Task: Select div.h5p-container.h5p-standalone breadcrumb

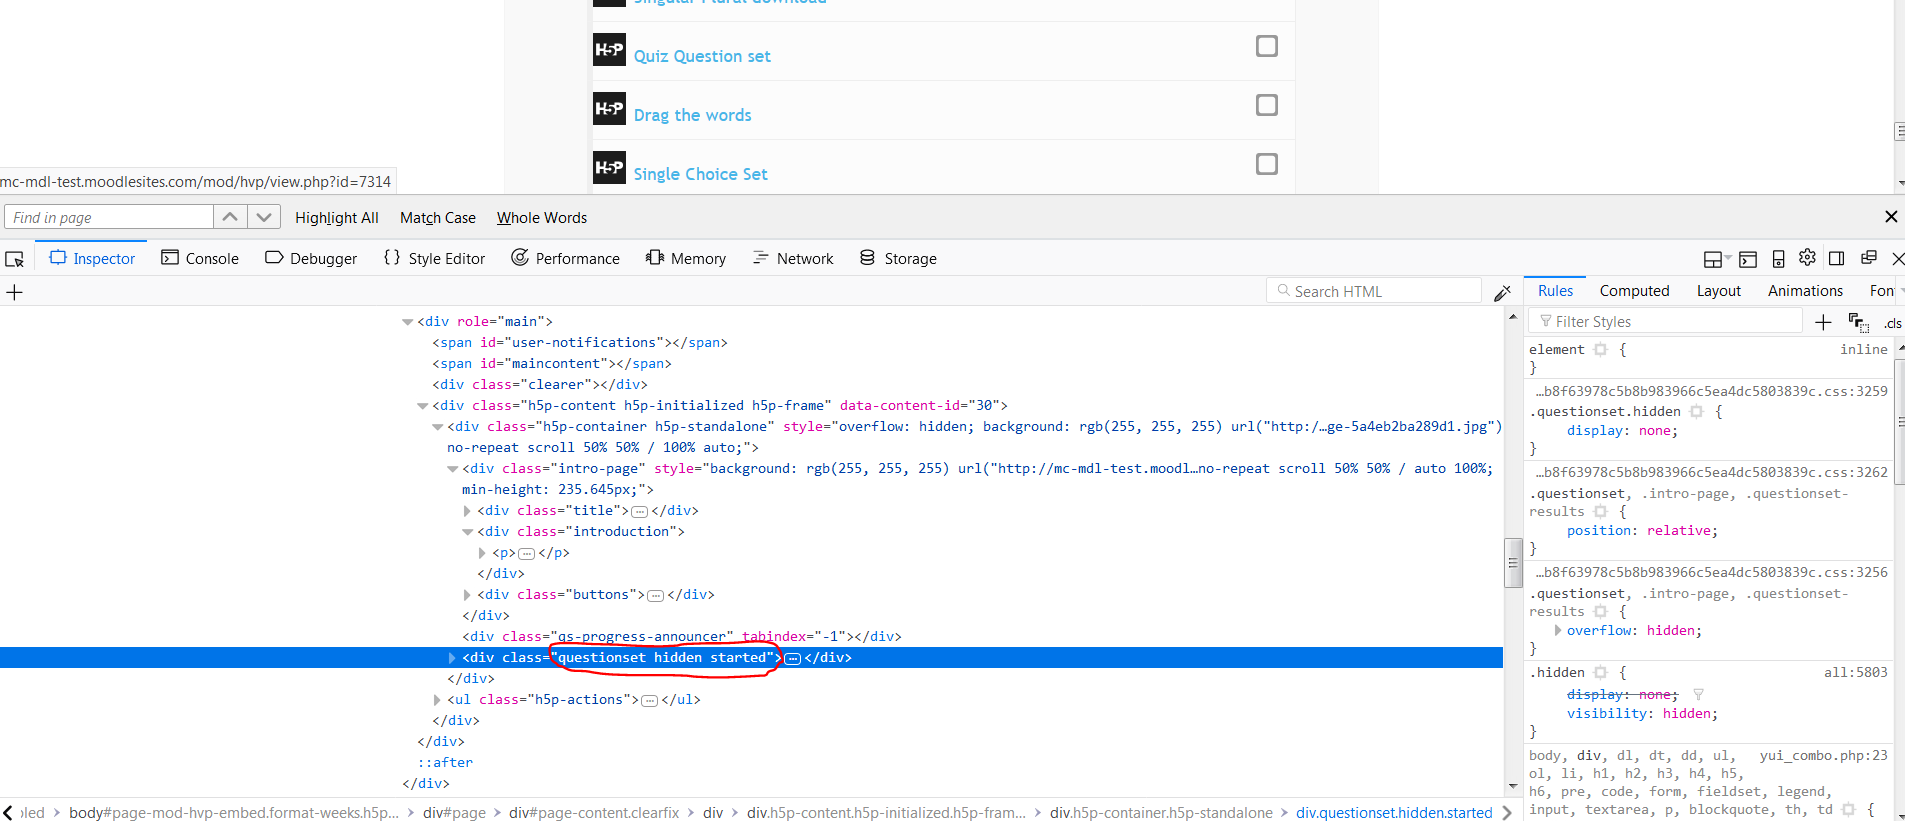Action: [x=1161, y=812]
